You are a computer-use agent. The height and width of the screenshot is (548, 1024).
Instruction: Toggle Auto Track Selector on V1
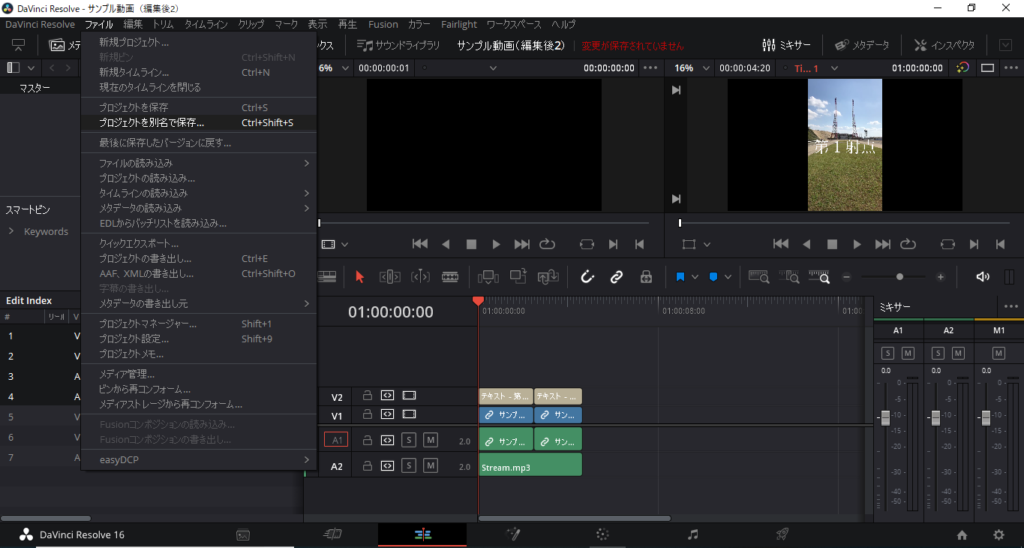[x=387, y=415]
